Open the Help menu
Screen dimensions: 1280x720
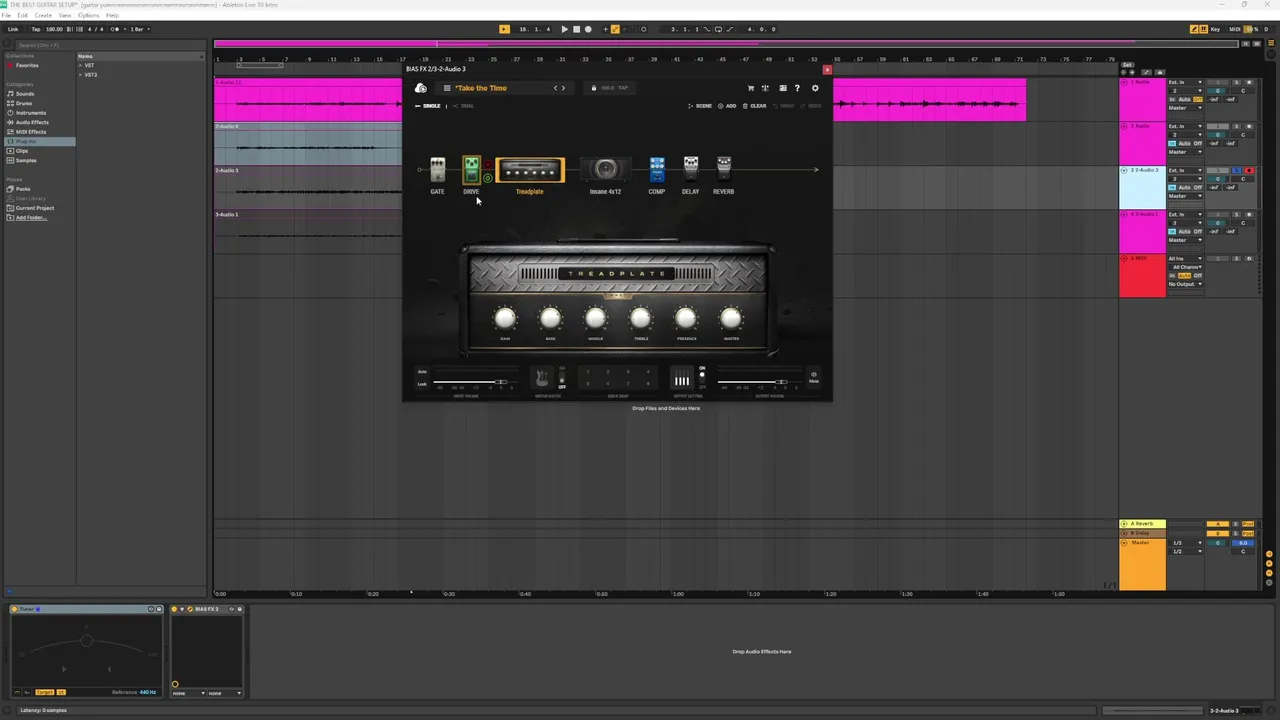pyautogui.click(x=112, y=15)
